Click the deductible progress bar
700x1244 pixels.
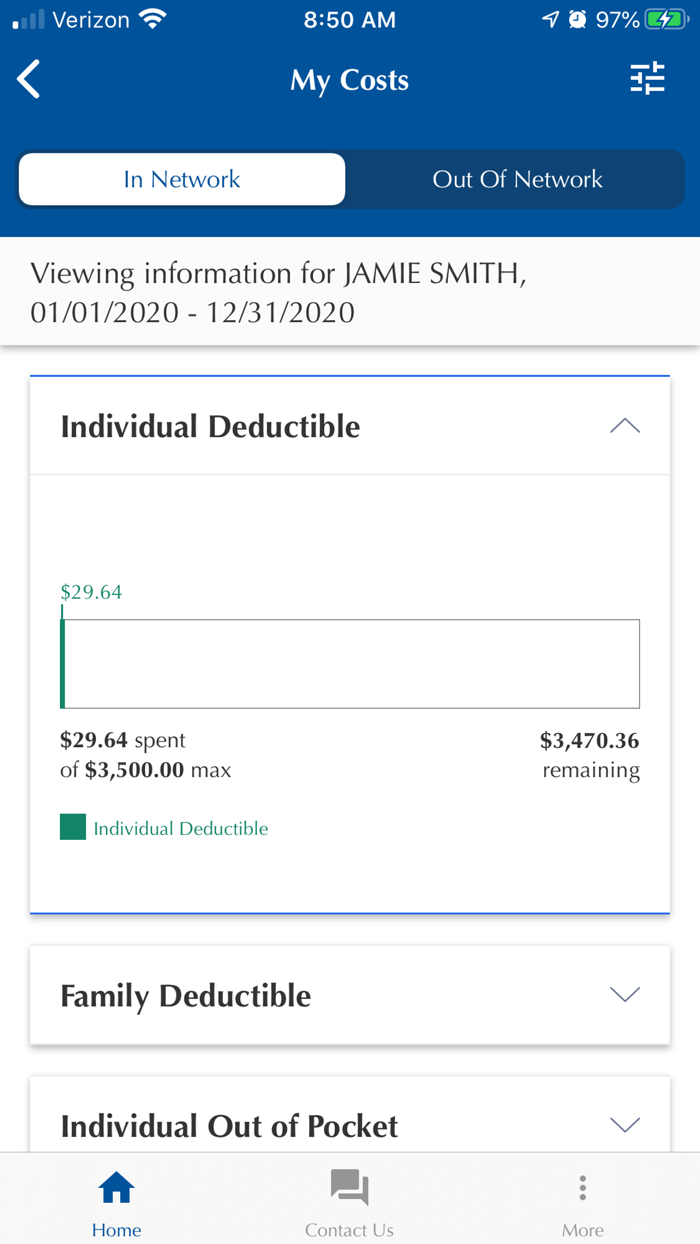click(x=350, y=664)
